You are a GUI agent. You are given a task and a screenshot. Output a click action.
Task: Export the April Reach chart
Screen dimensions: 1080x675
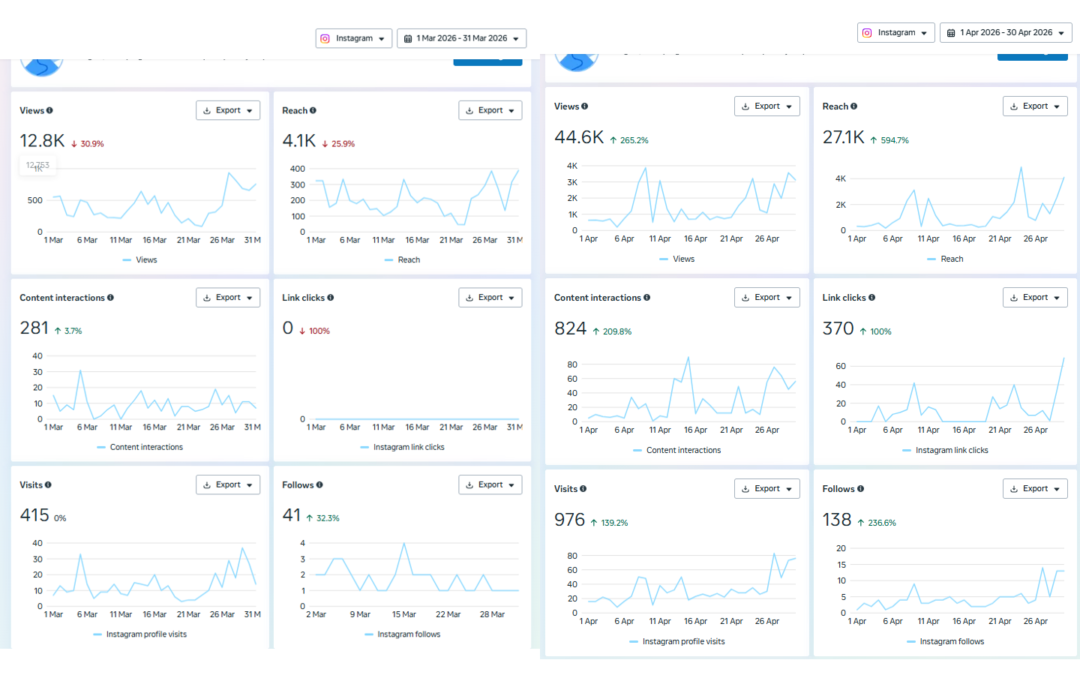click(1035, 106)
